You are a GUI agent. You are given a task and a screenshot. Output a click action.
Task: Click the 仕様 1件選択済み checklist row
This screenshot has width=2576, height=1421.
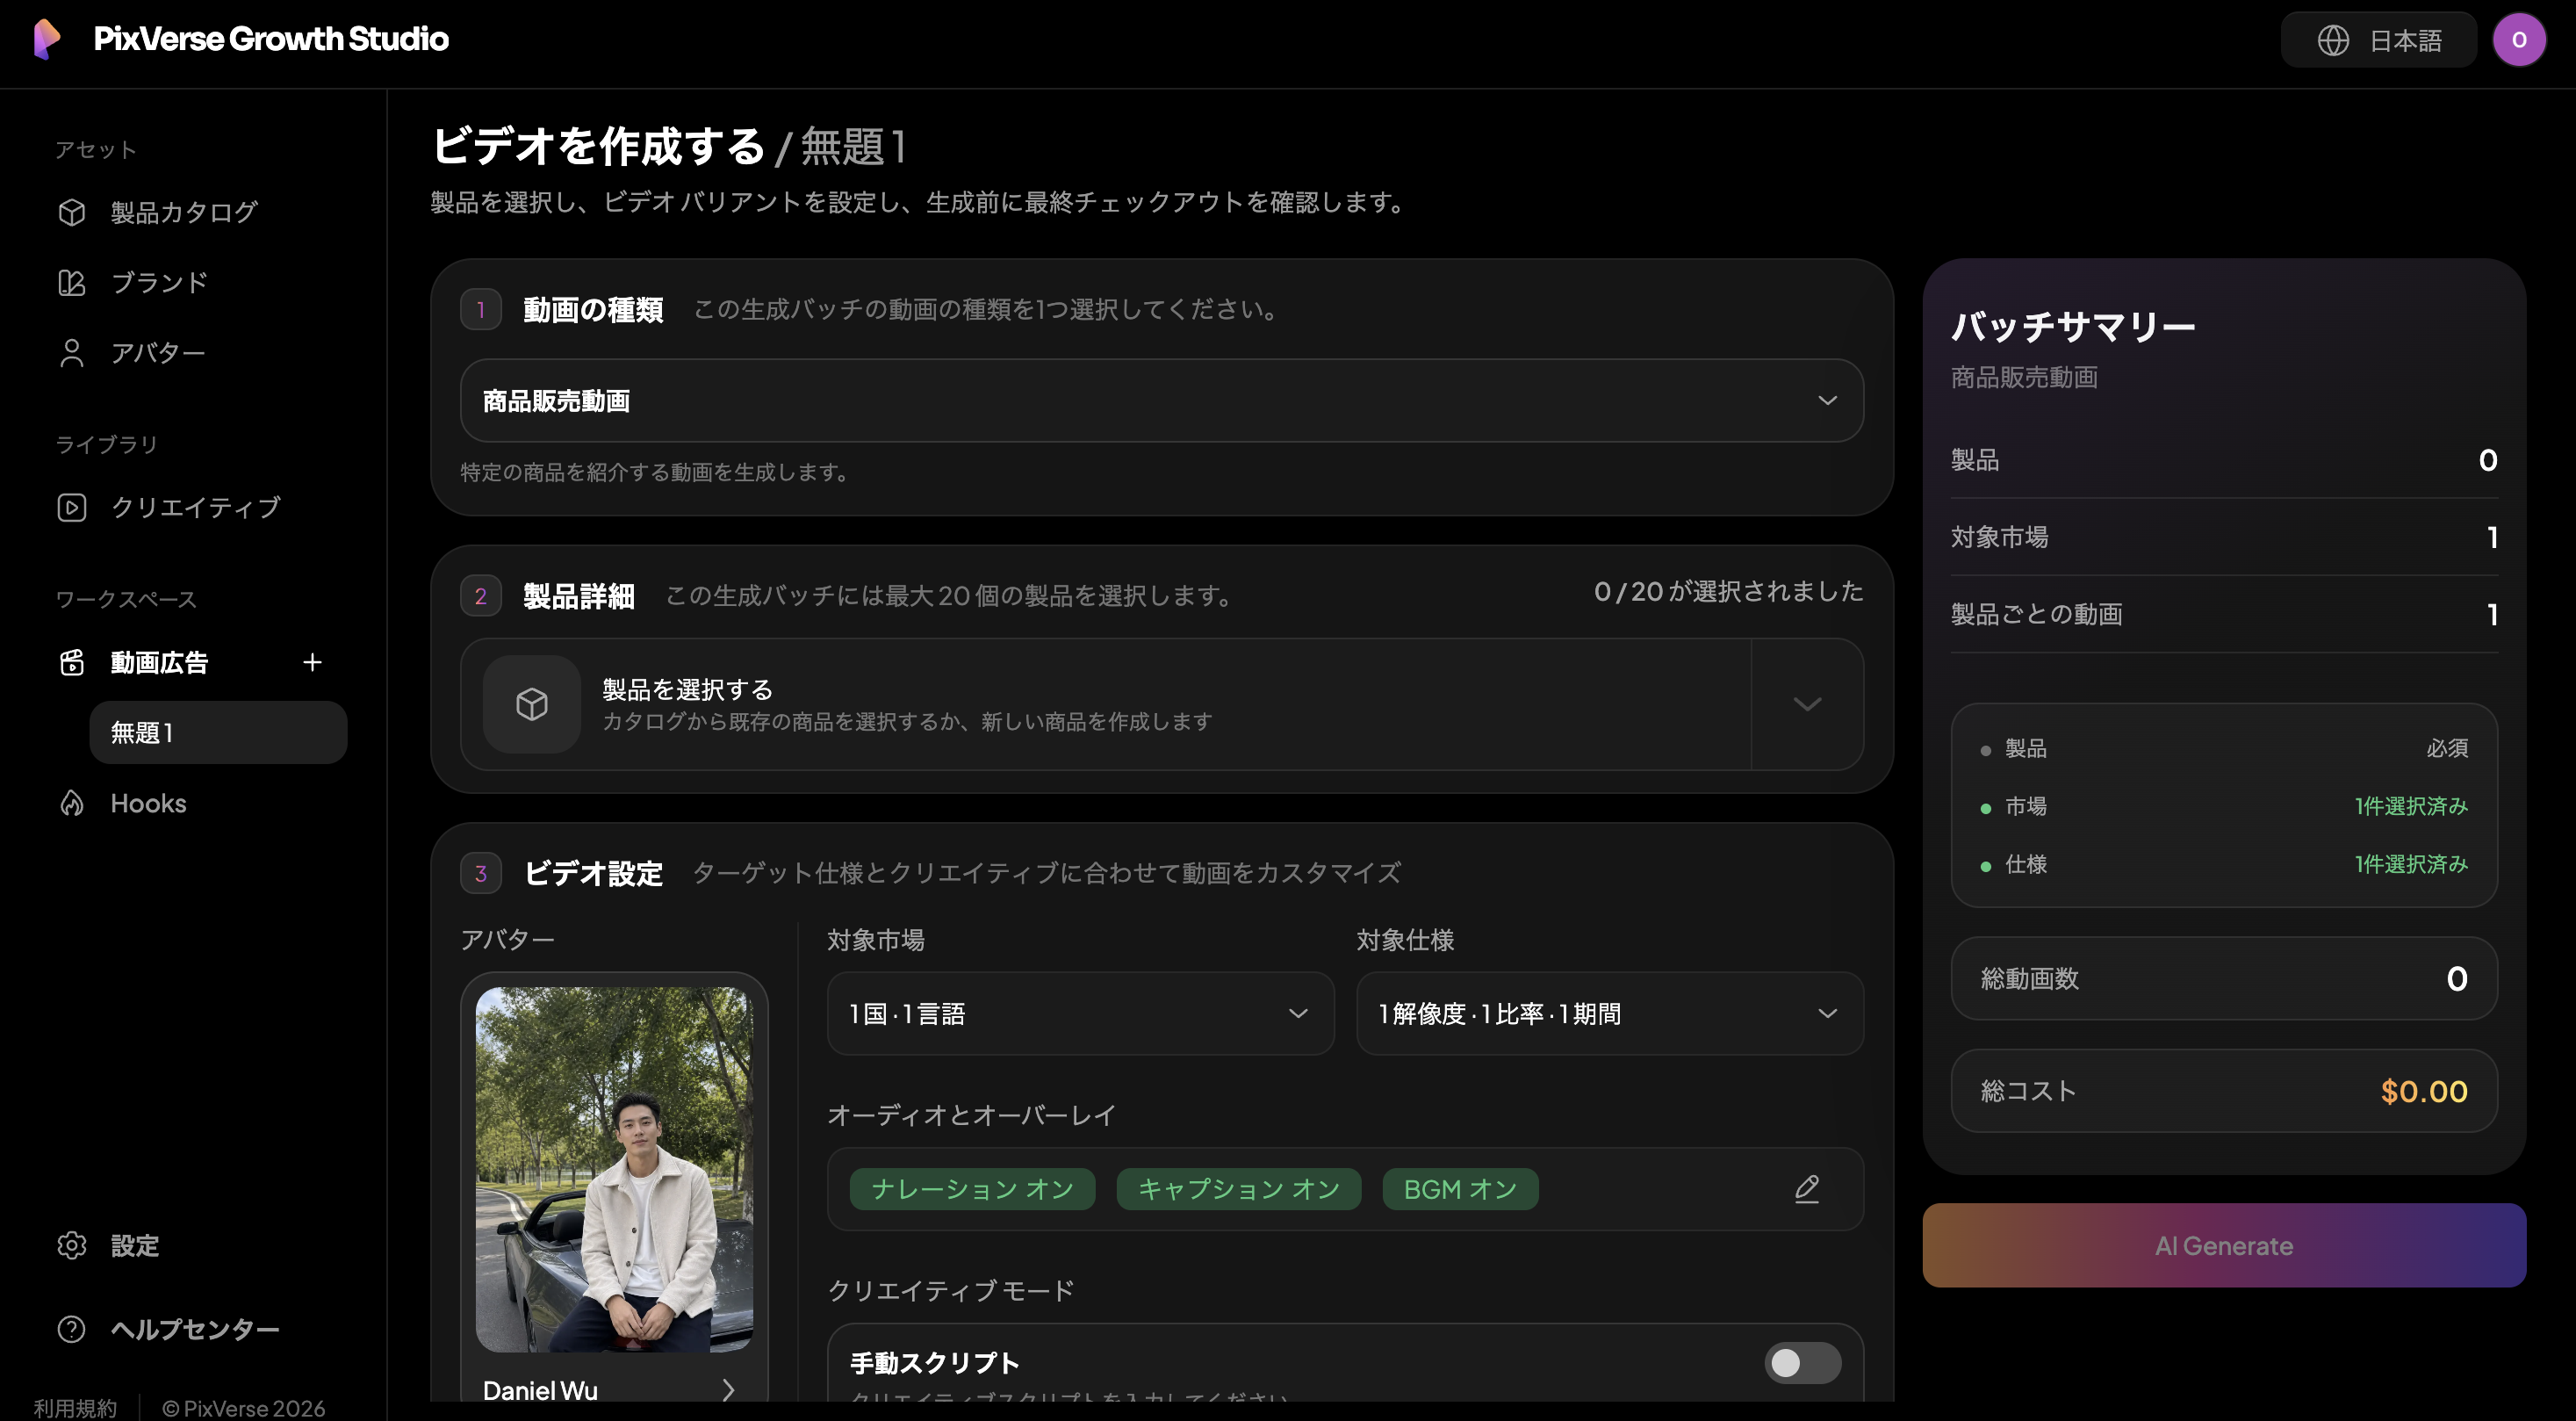[2223, 864]
